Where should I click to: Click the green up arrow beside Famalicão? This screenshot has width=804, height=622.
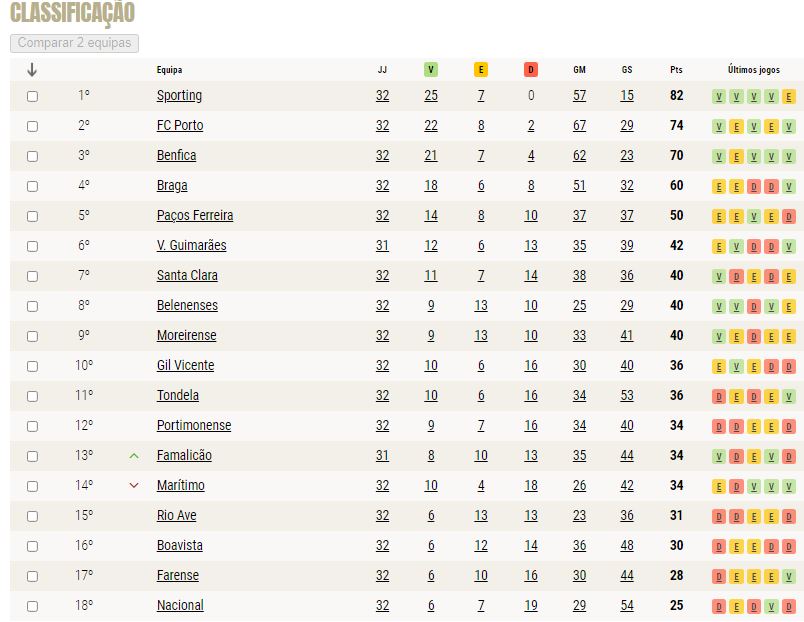(134, 455)
